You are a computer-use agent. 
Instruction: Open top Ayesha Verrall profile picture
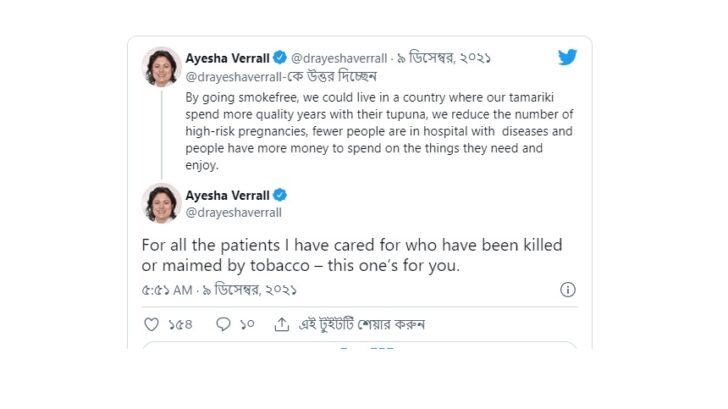[x=162, y=67]
